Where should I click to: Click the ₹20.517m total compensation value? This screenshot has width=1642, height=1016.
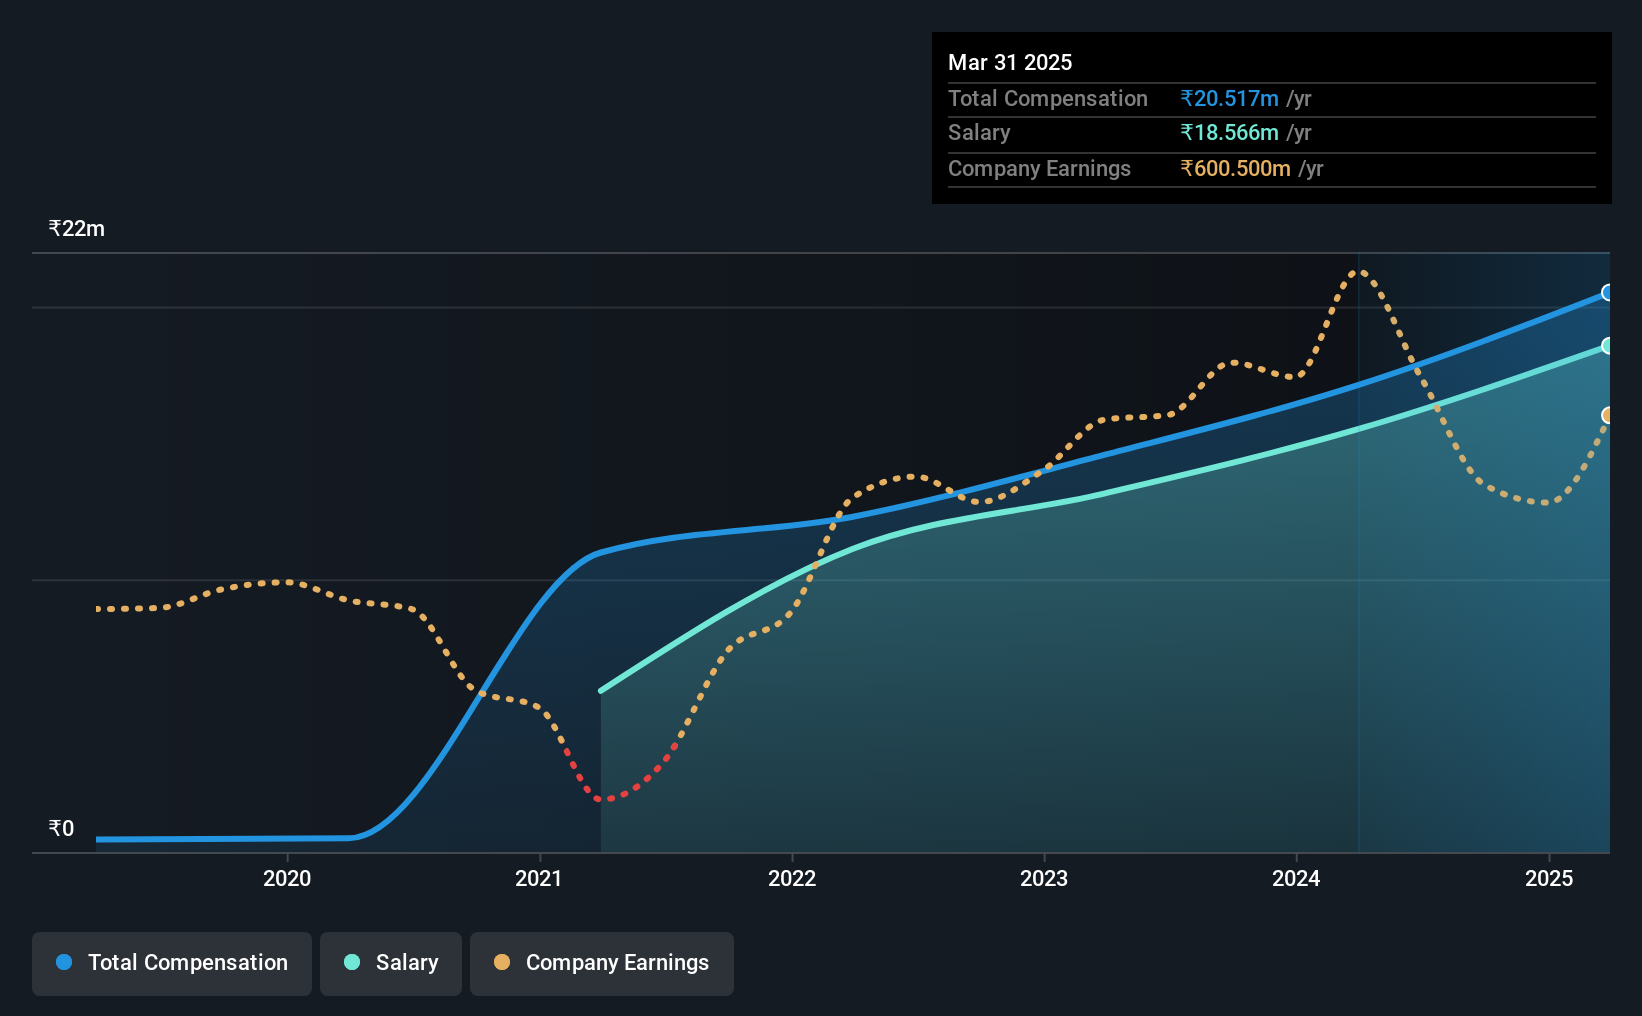1229,98
